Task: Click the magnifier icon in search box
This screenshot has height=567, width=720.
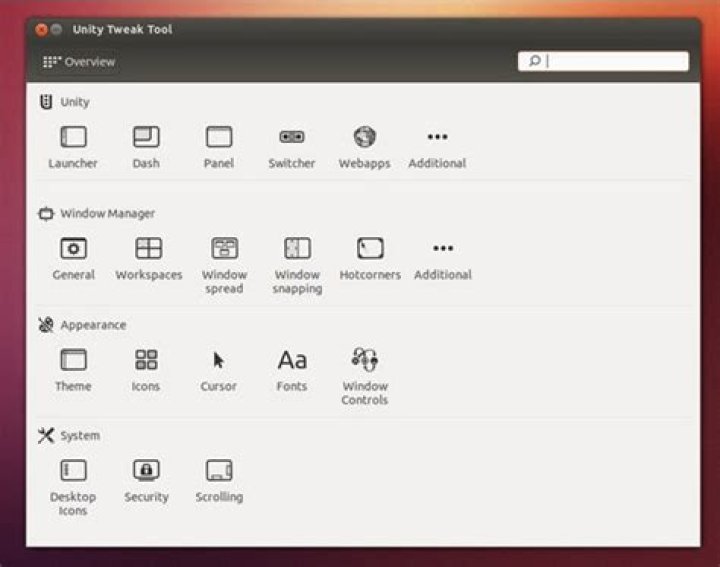Action: pyautogui.click(x=534, y=61)
